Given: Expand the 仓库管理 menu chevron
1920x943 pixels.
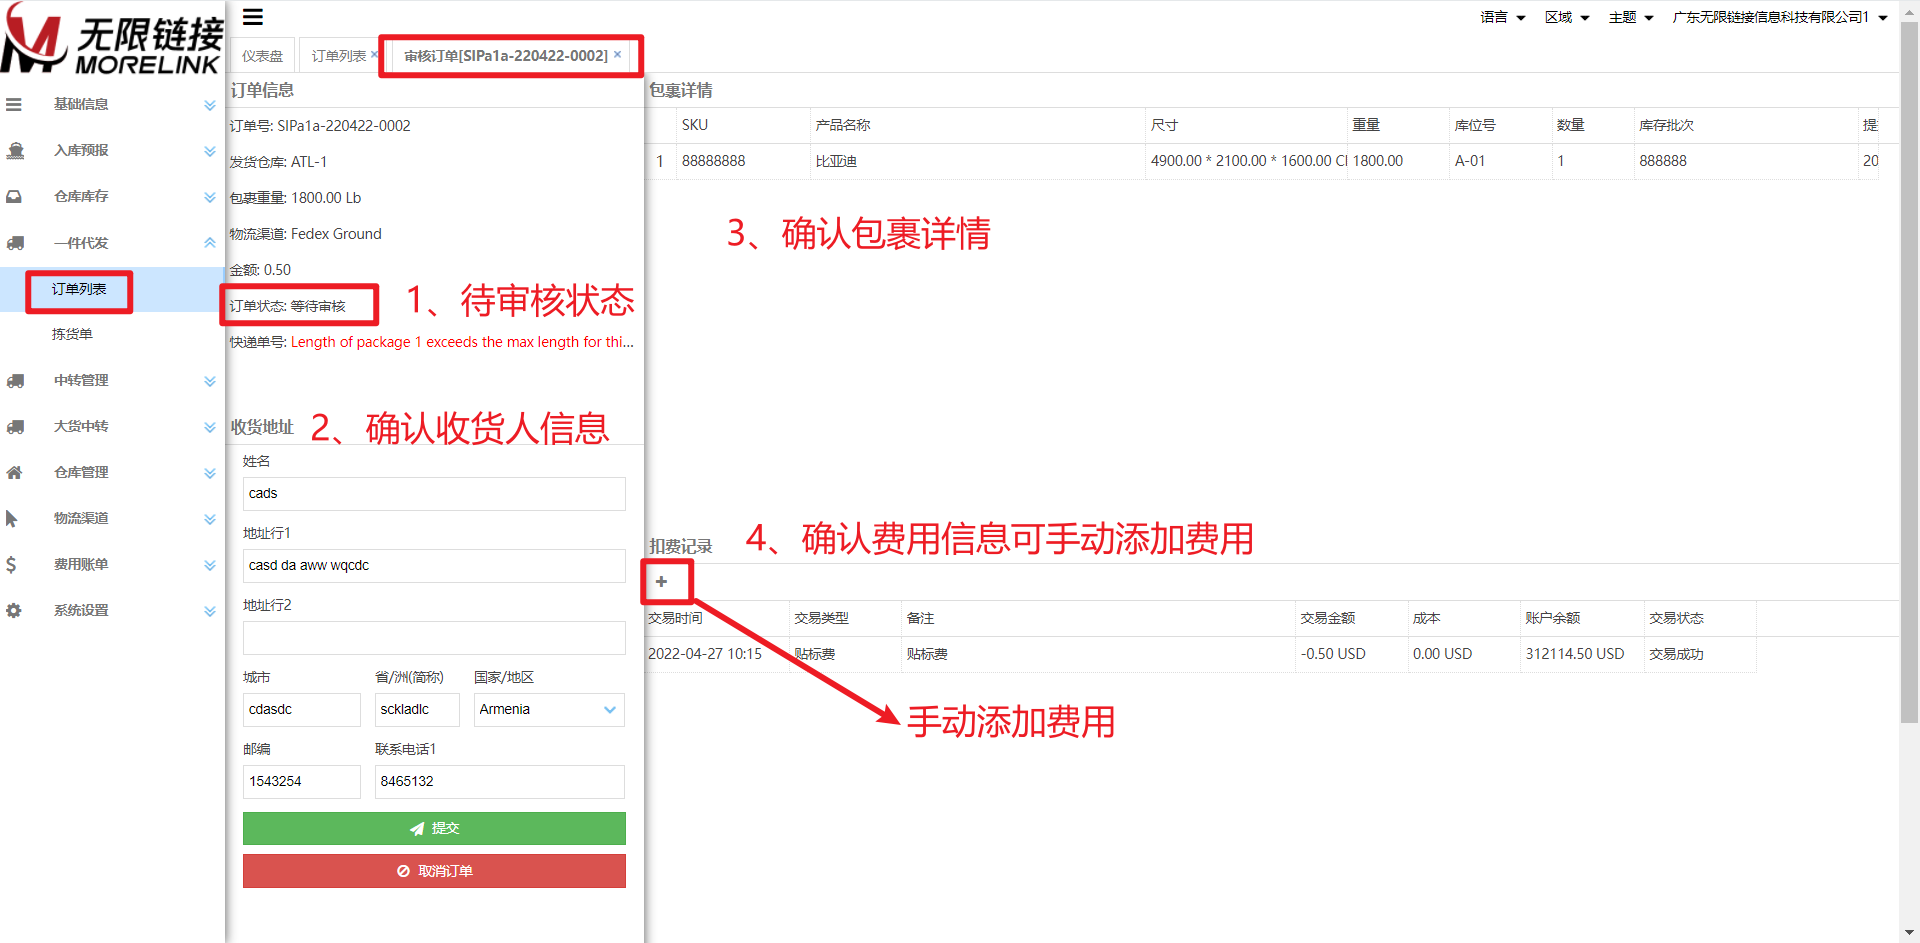Looking at the screenshot, I should coord(210,473).
